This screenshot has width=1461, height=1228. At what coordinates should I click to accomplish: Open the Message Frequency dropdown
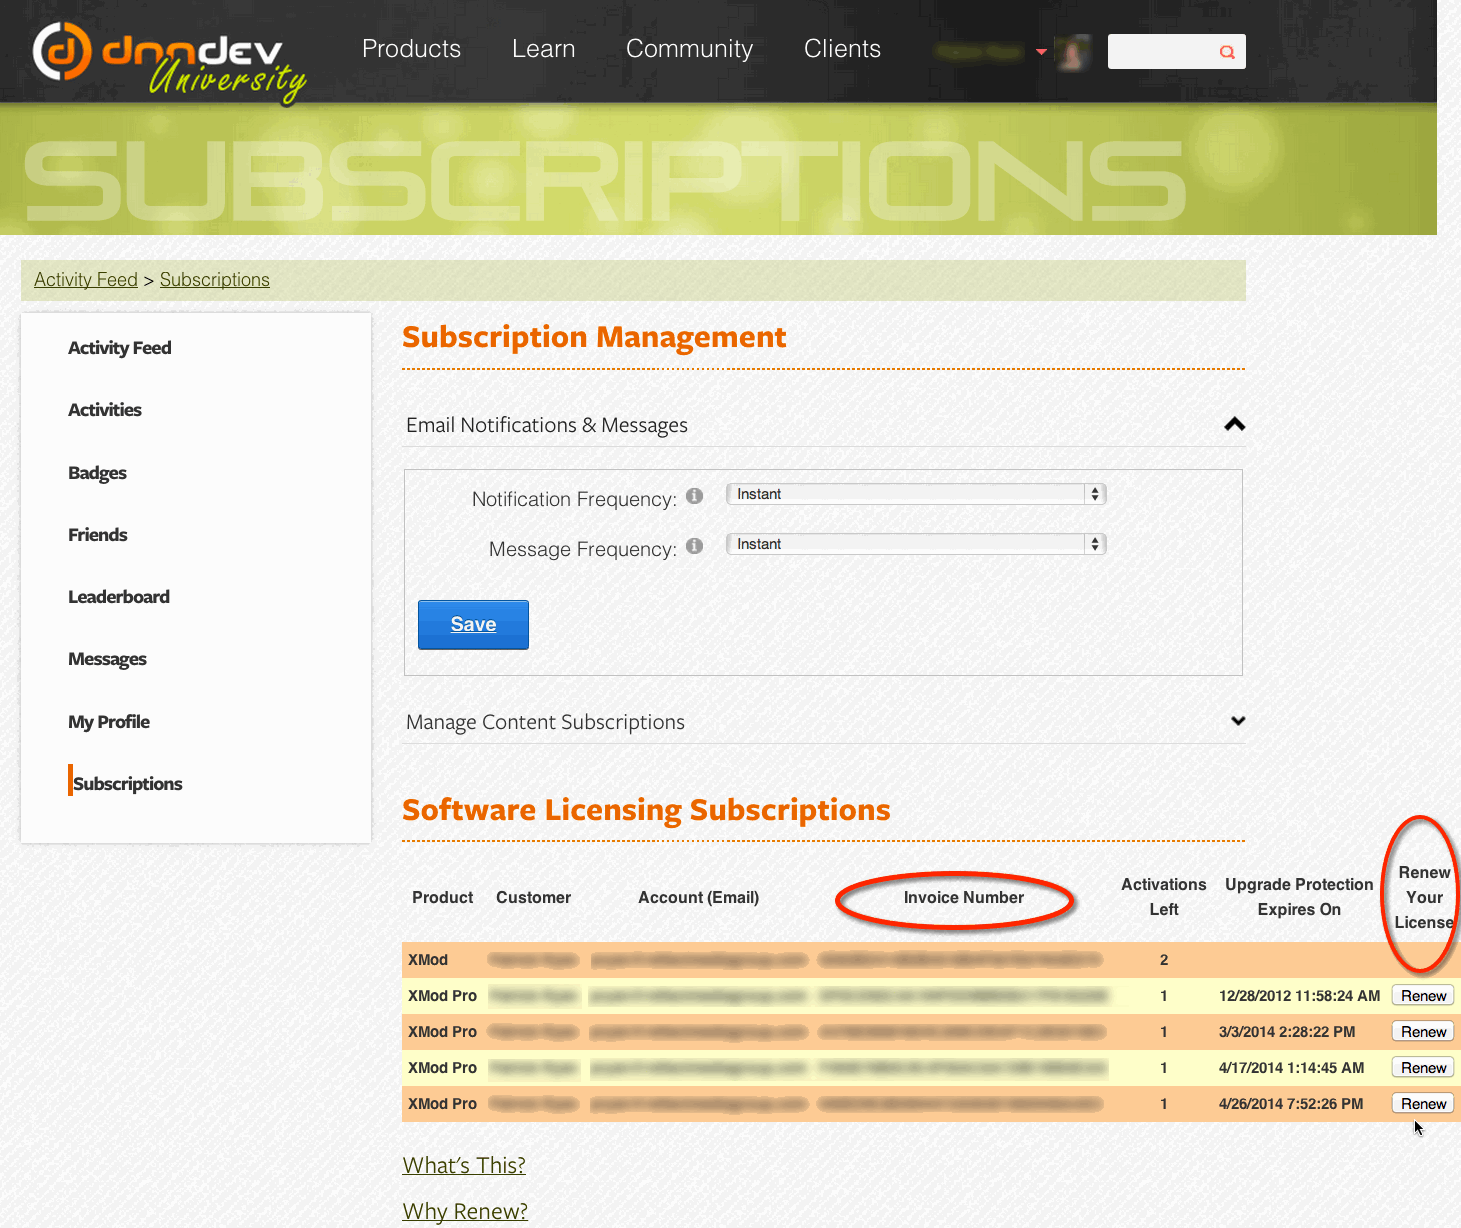point(916,544)
